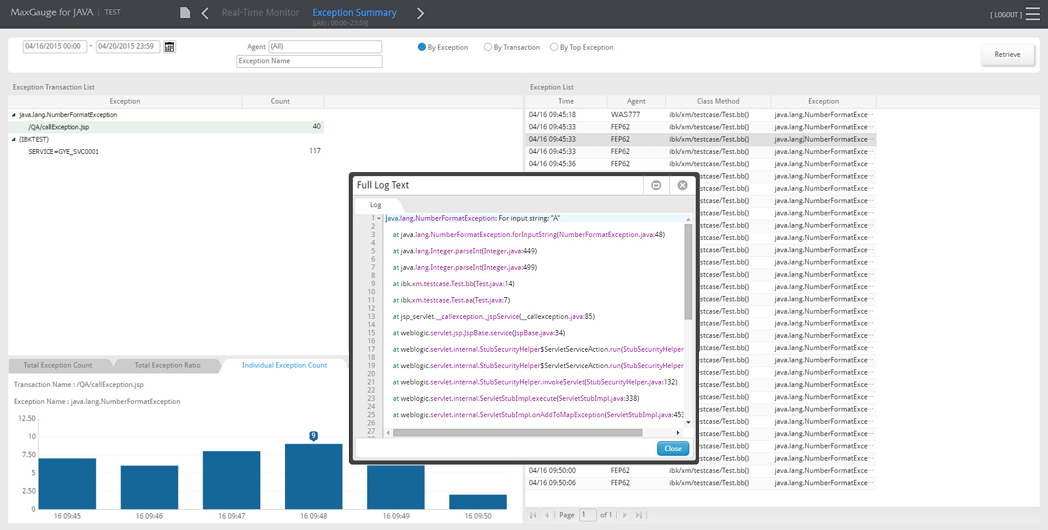Select the 04/16 09:45:36 exception row

700,164
